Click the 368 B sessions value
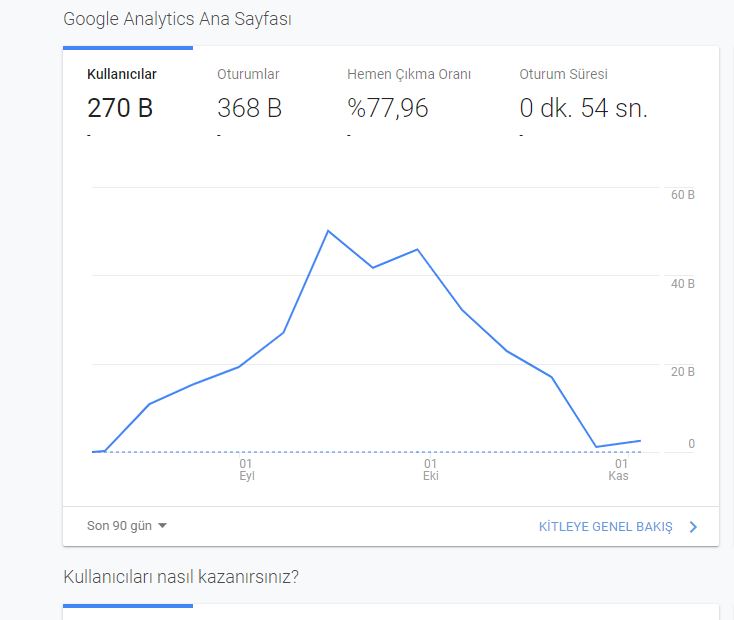This screenshot has height=620, width=734. (249, 108)
